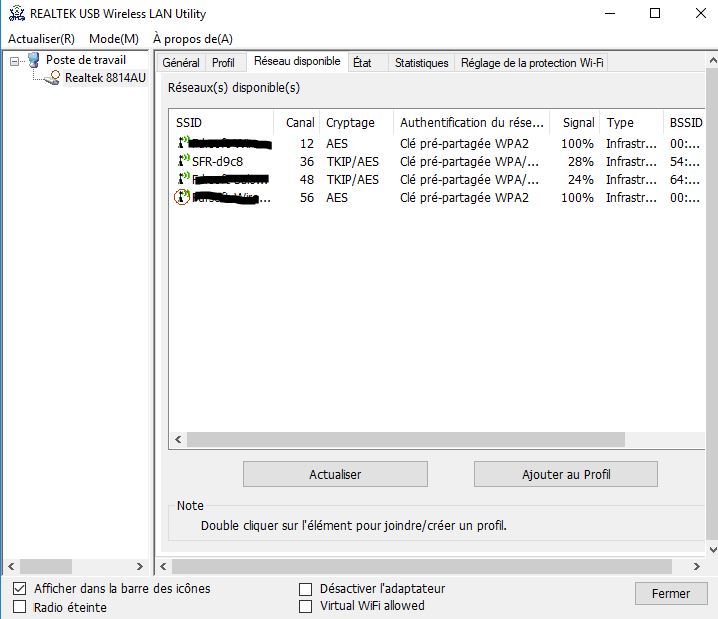
Task: Click the Realtek 8814AU adapter icon
Action: pos(52,78)
